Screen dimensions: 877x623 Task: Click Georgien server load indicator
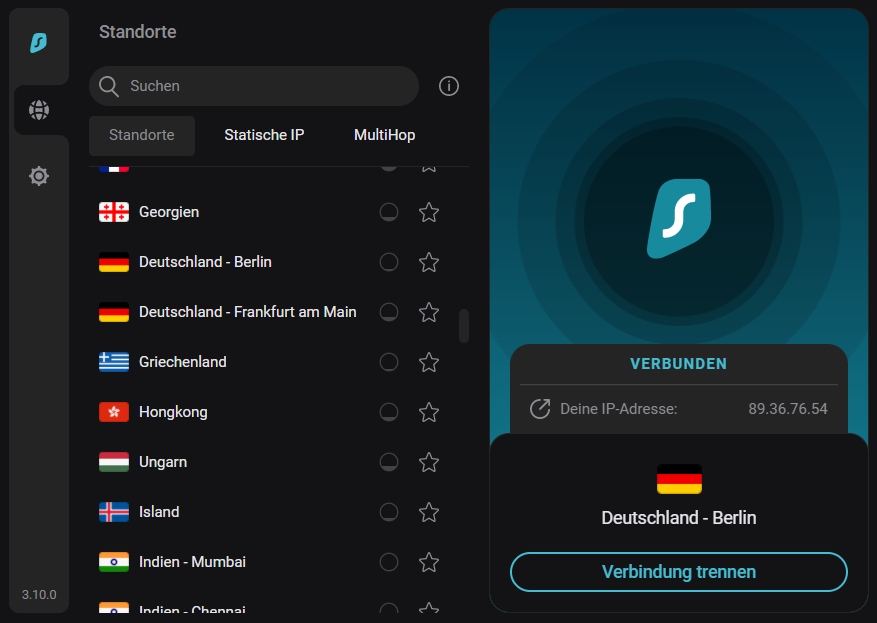pyautogui.click(x=389, y=213)
